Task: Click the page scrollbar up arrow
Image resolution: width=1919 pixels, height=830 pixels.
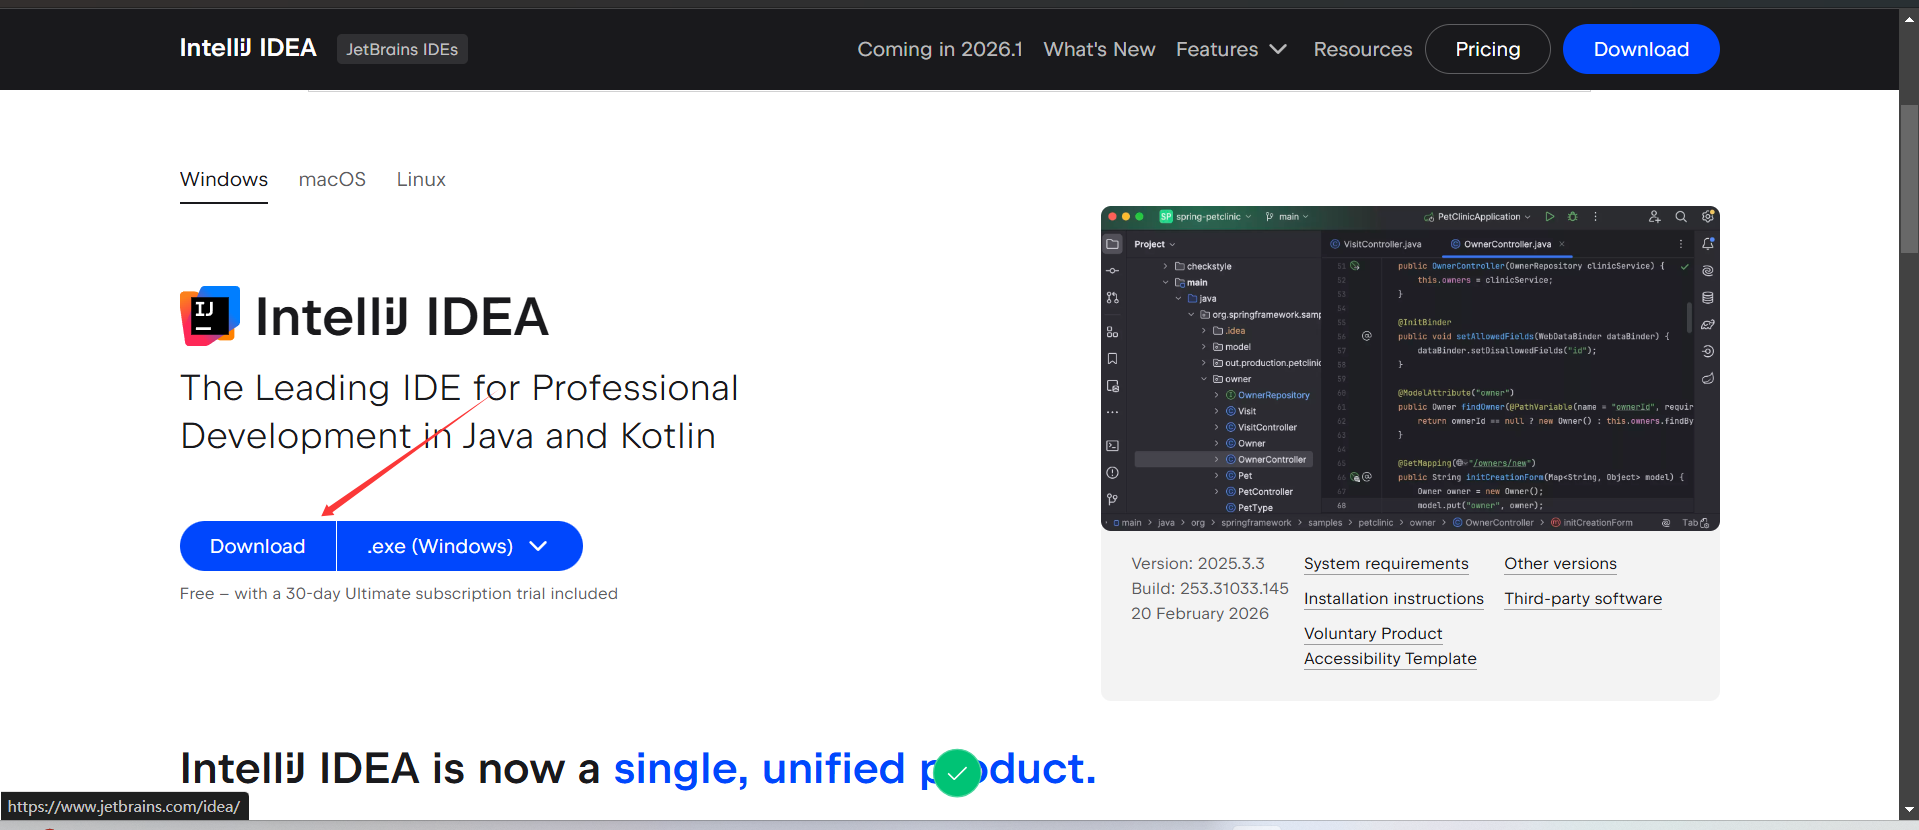Action: pos(1909,18)
